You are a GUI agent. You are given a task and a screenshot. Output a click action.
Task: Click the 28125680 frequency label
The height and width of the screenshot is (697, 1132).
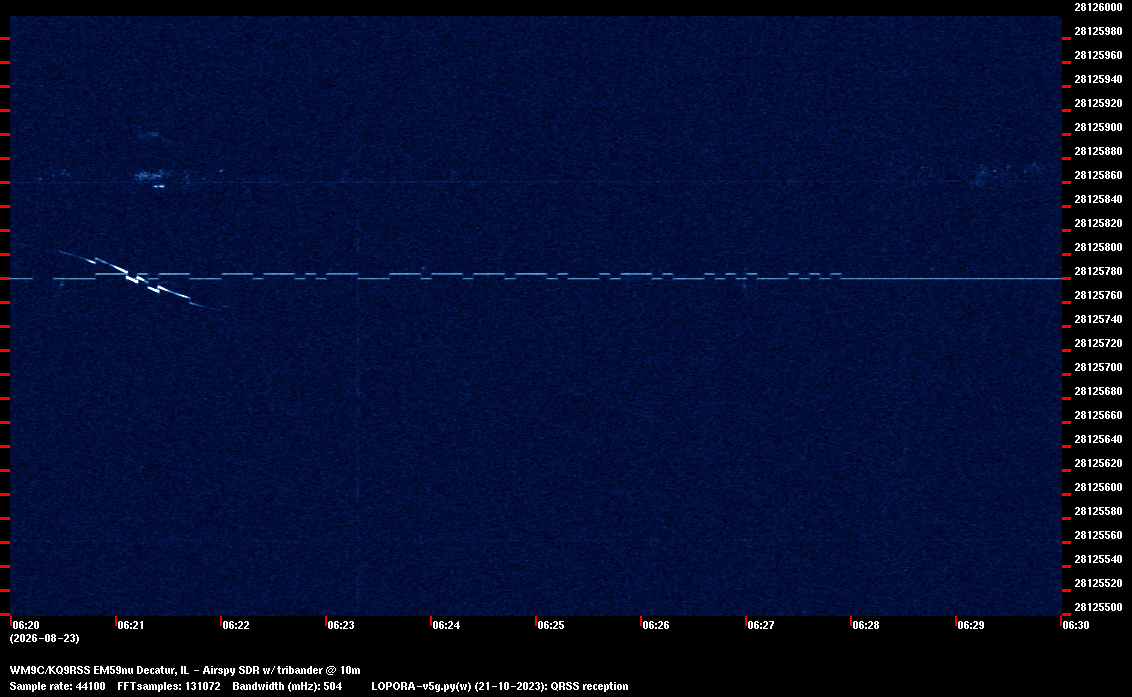click(1098, 391)
